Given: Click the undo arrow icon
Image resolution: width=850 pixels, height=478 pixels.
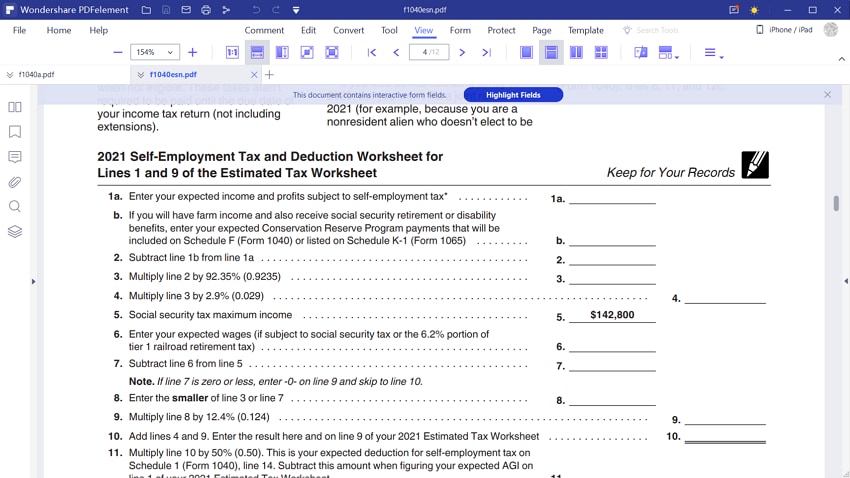Looking at the screenshot, I should 256,10.
